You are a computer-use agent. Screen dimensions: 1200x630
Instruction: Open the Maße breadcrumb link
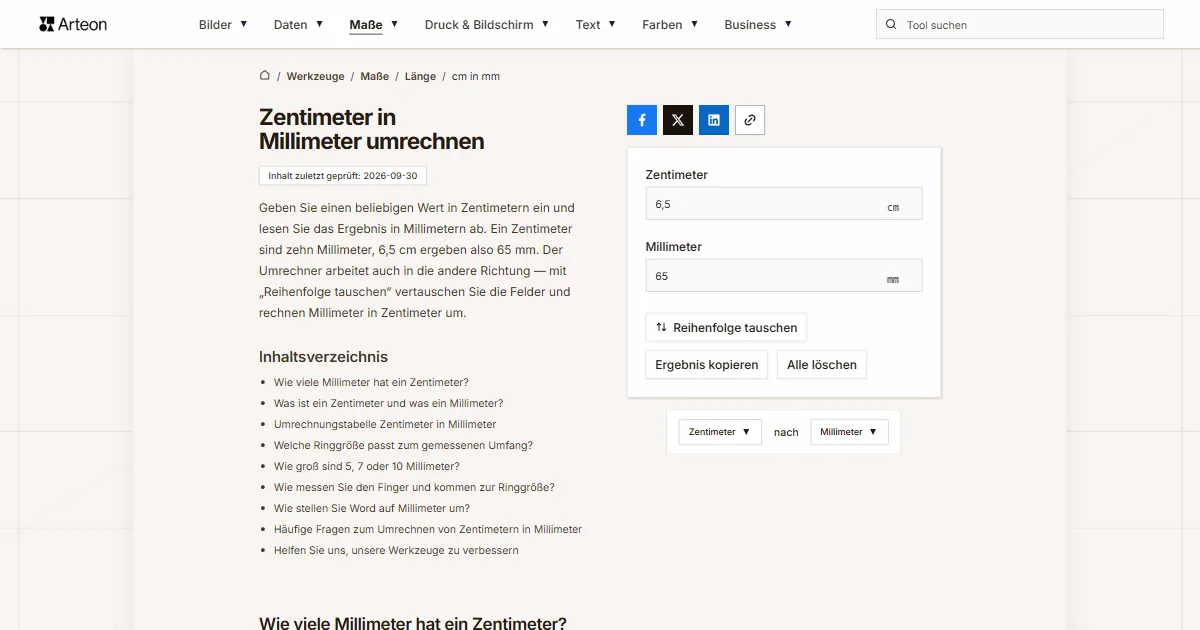(x=375, y=76)
